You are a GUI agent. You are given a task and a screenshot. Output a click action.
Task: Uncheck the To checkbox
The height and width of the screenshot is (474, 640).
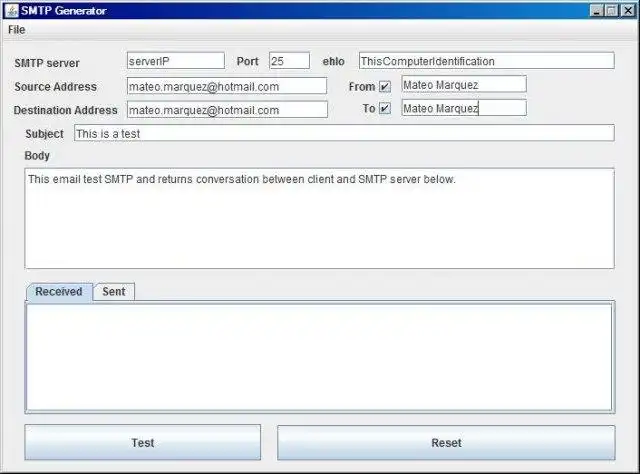[385, 108]
